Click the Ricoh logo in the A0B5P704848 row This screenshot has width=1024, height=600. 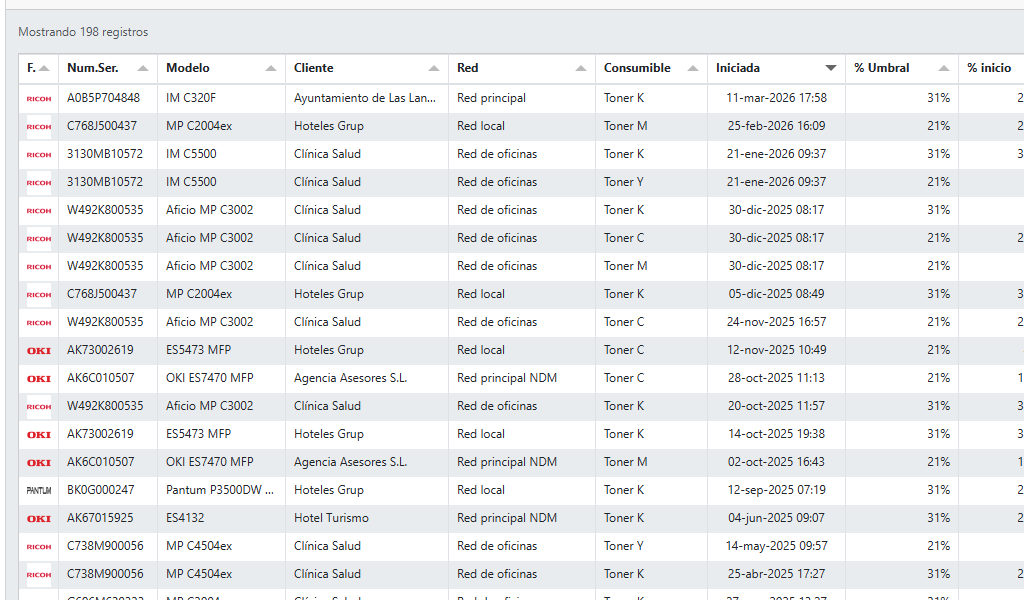click(x=39, y=99)
